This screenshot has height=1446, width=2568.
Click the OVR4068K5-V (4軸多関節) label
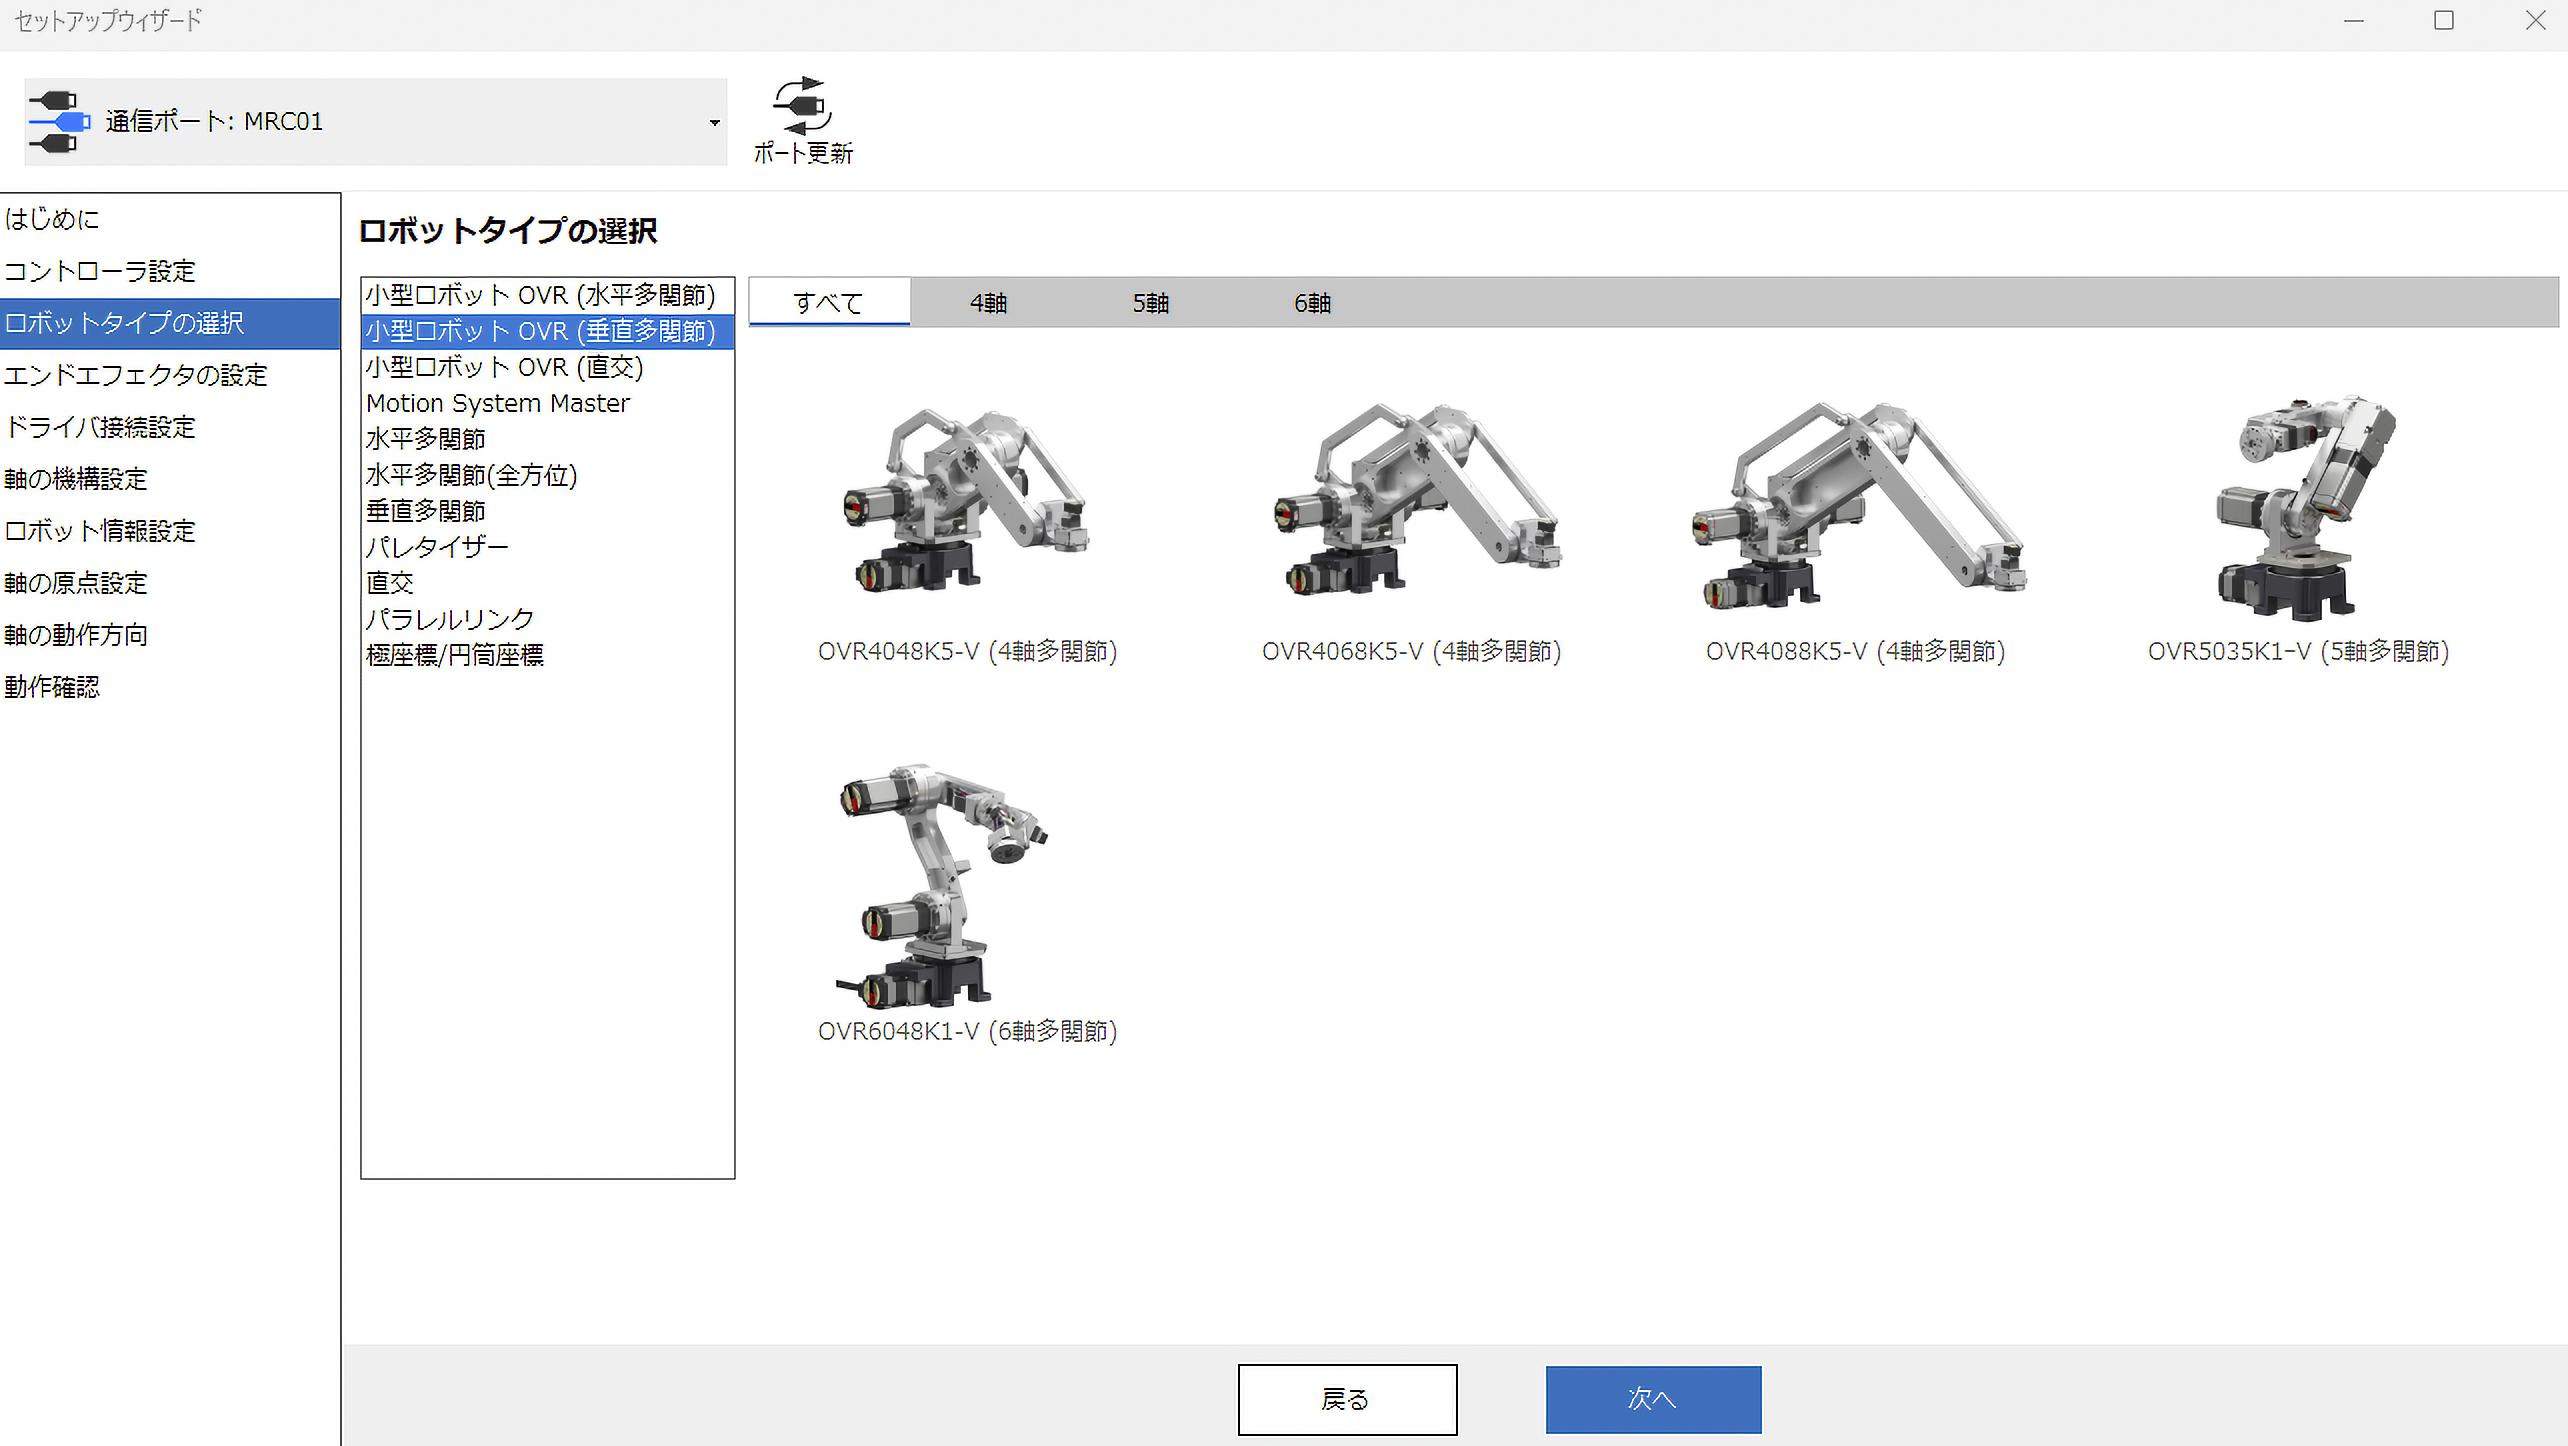1411,652
